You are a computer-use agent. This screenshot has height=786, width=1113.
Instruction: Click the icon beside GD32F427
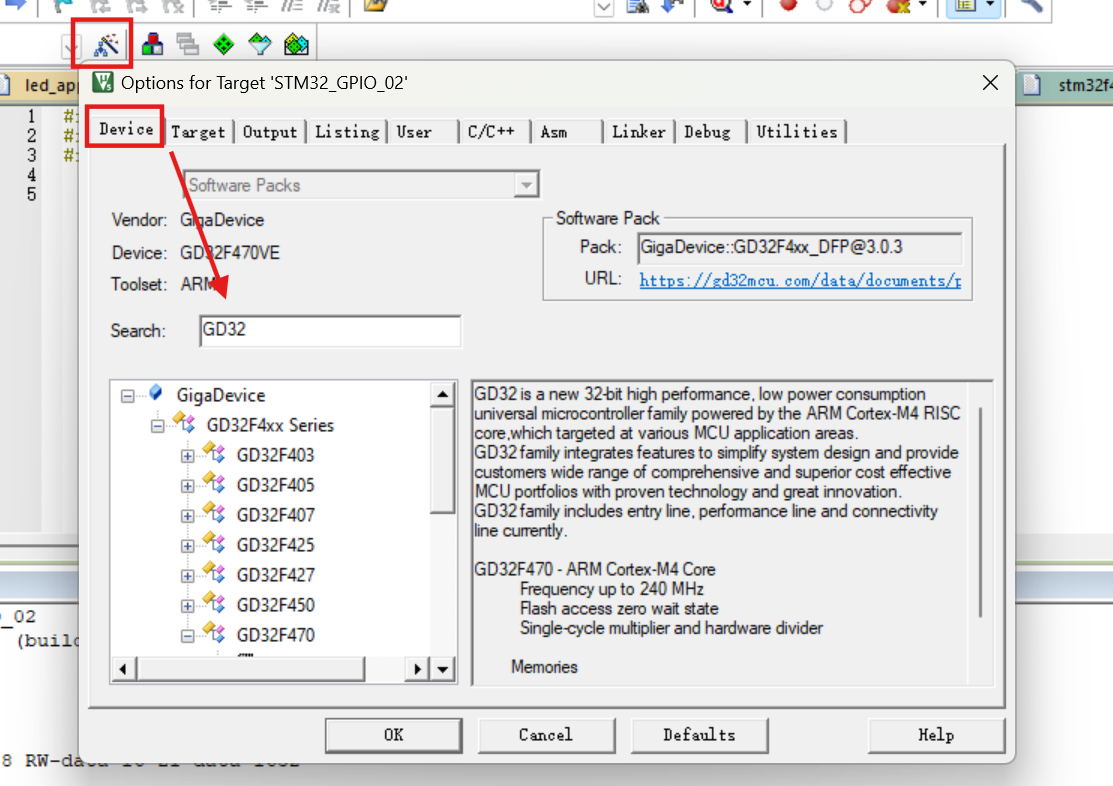(214, 573)
